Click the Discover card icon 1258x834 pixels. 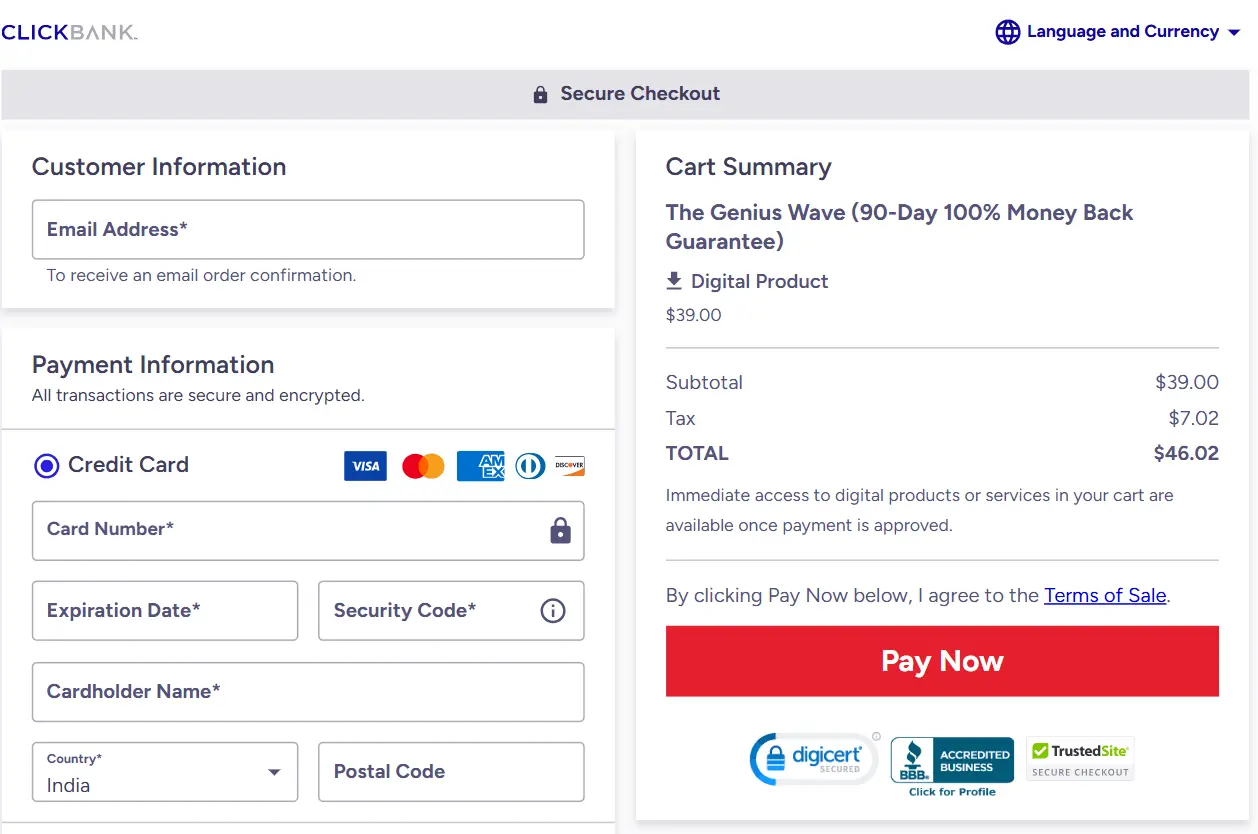pyautogui.click(x=570, y=466)
